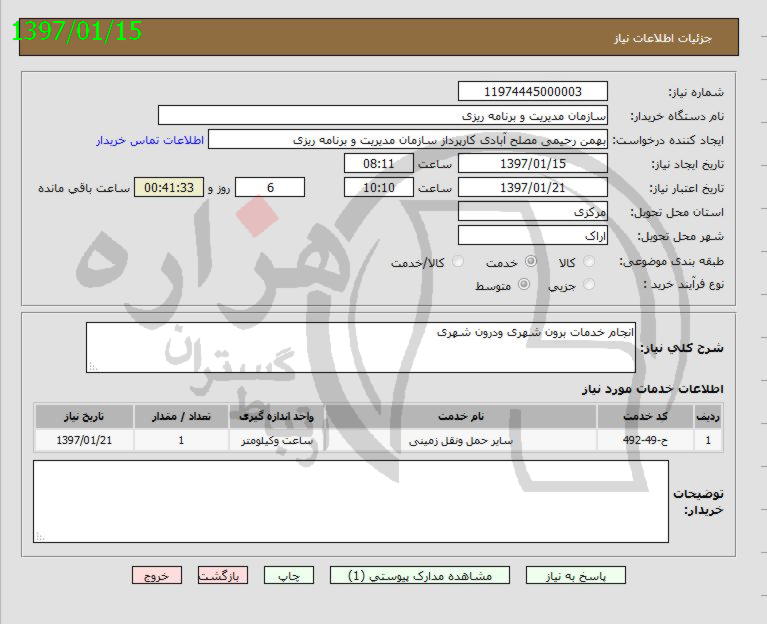Click the شرح کلی نیاز description textarea
Screen dimensions: 767x624
coord(361,347)
